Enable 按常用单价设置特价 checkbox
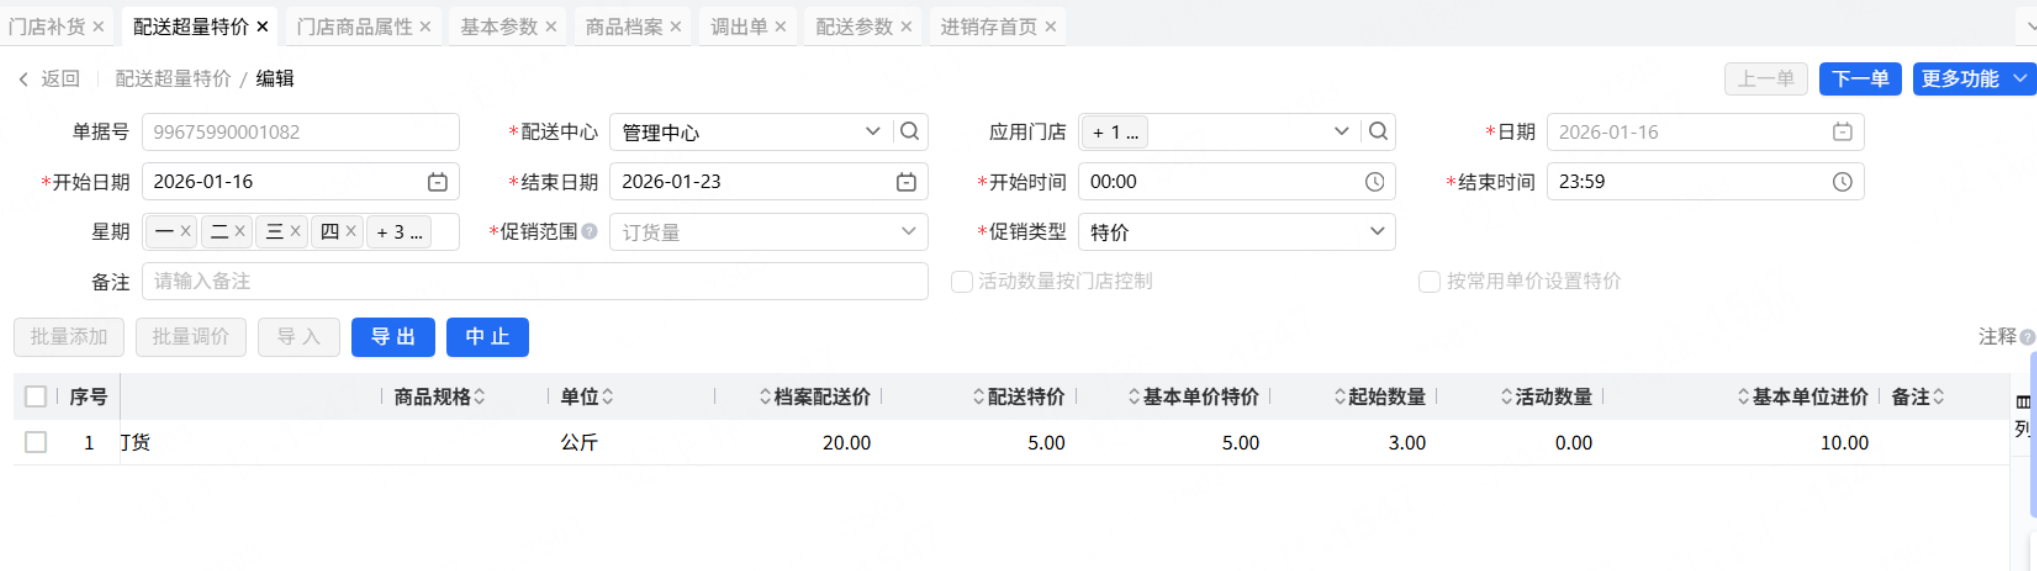This screenshot has height=571, width=2037. coord(1429,282)
